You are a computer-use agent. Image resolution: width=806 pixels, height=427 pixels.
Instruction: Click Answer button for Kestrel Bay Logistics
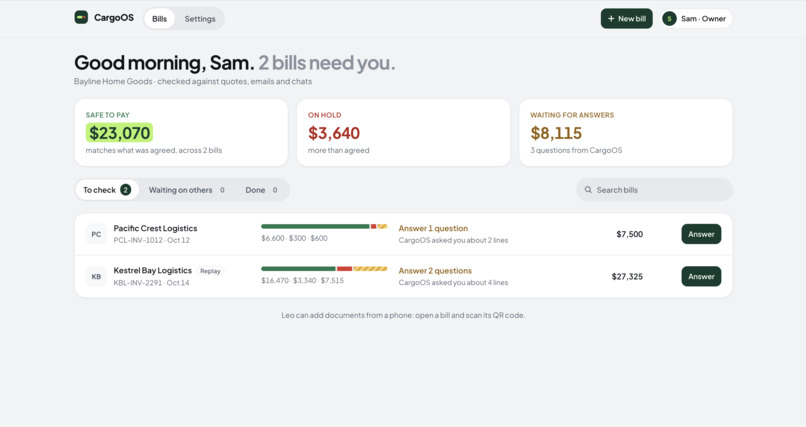(x=701, y=276)
